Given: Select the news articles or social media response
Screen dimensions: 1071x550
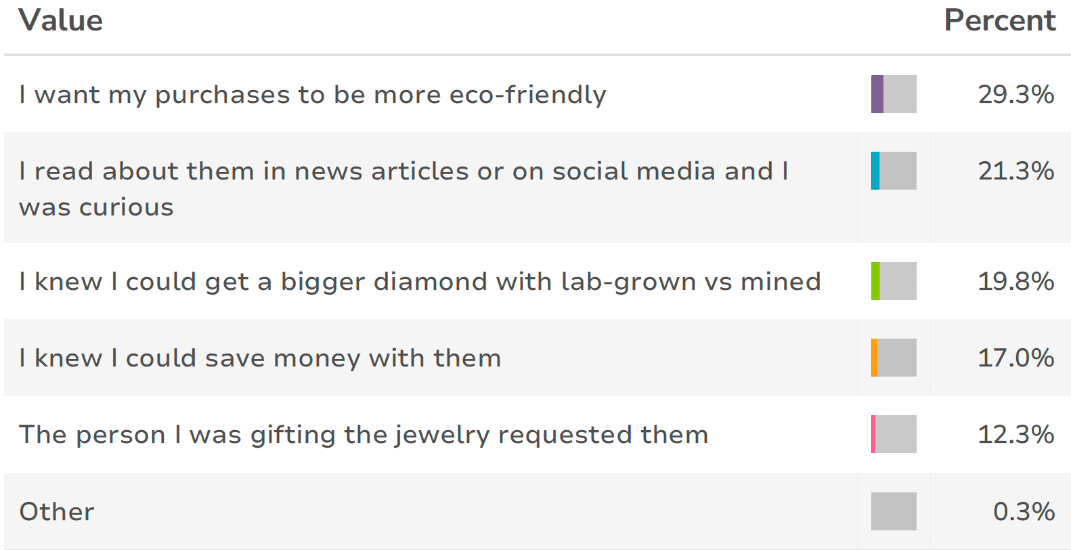Looking at the screenshot, I should [404, 189].
